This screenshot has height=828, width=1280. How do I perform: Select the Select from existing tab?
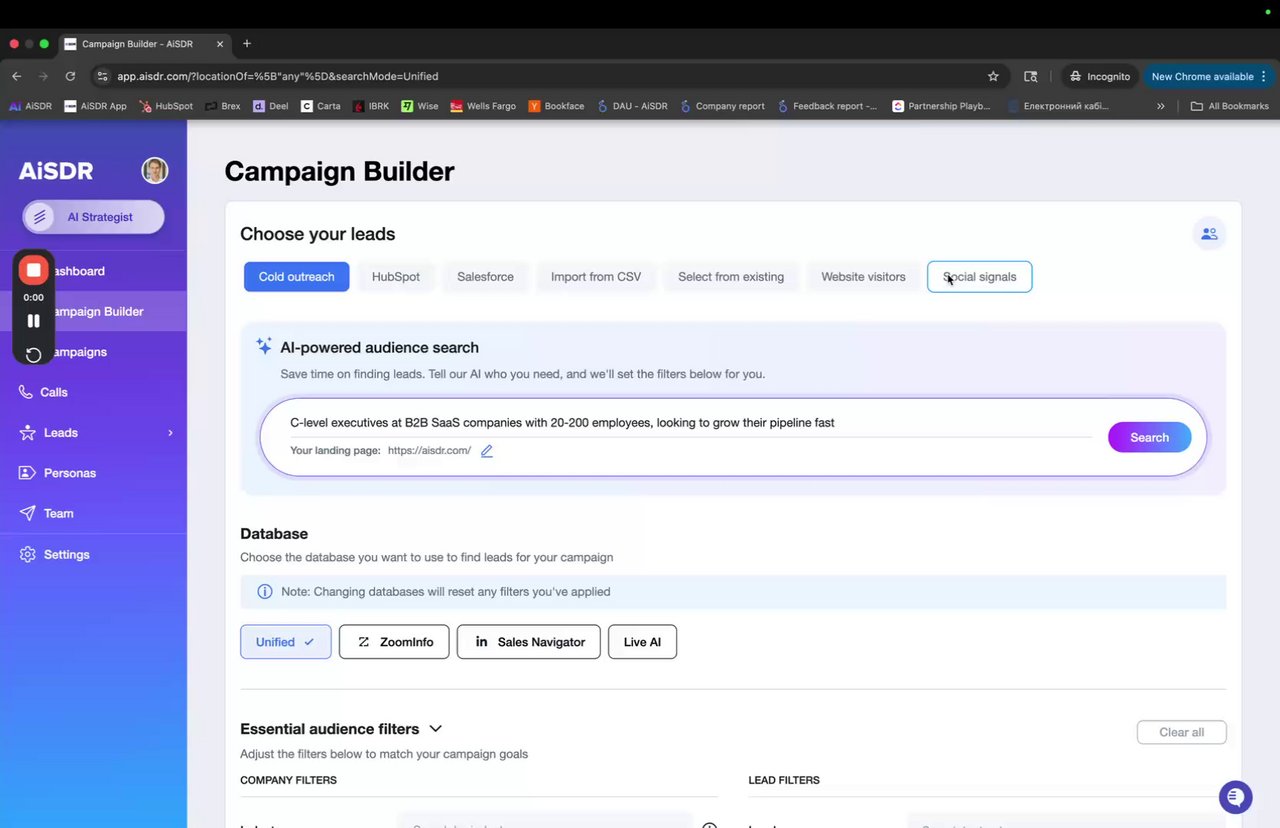[x=731, y=277]
